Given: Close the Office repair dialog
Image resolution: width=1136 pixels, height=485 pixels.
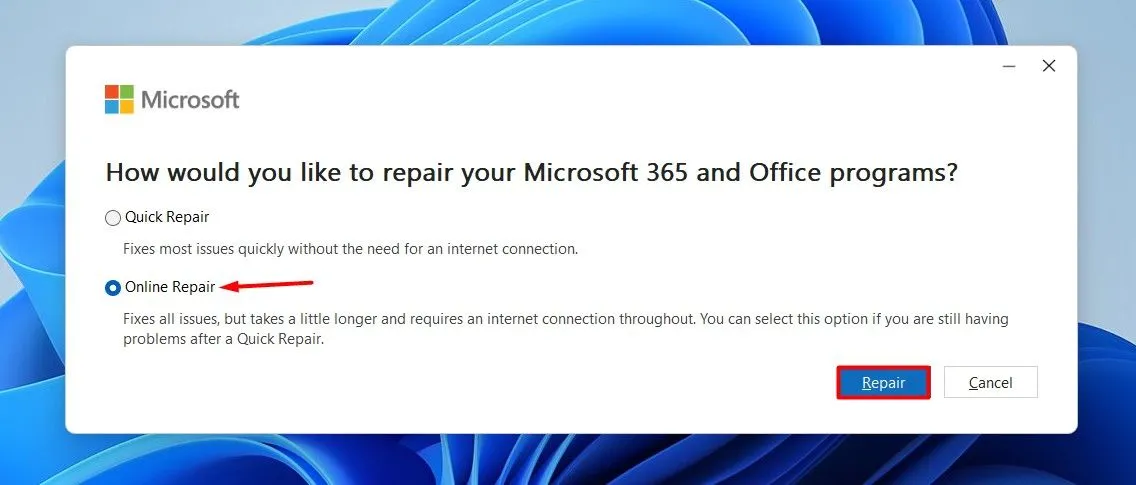Looking at the screenshot, I should pyautogui.click(x=1048, y=66).
